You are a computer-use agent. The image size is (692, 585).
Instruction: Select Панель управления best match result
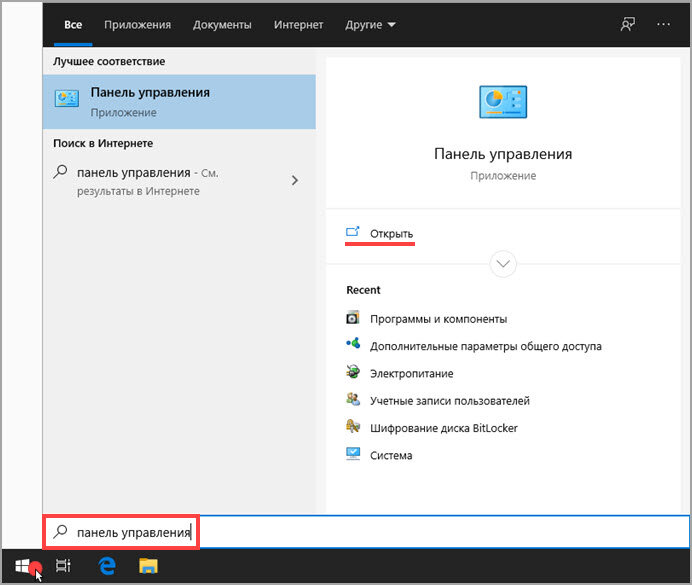point(179,102)
